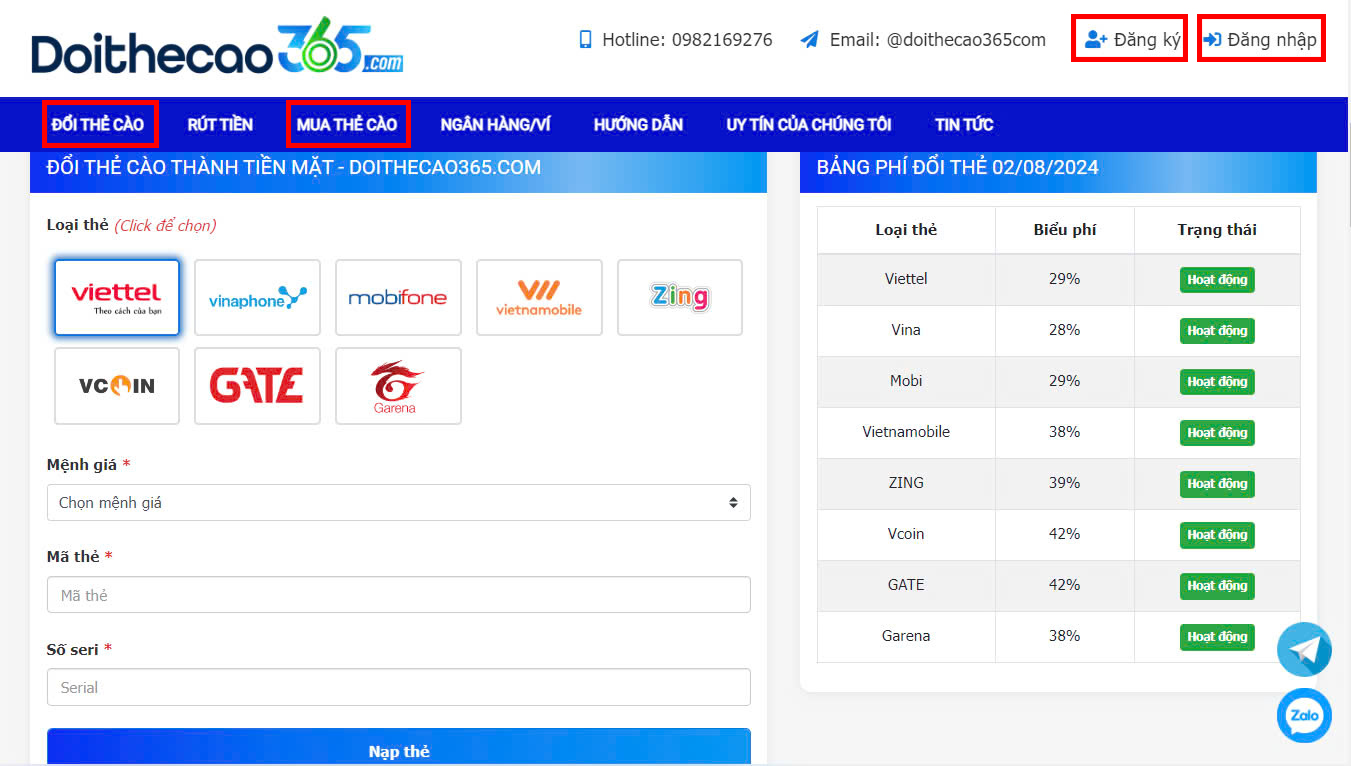
Task: Click the Hoạt động badge for Mobi
Action: pos(1217,382)
